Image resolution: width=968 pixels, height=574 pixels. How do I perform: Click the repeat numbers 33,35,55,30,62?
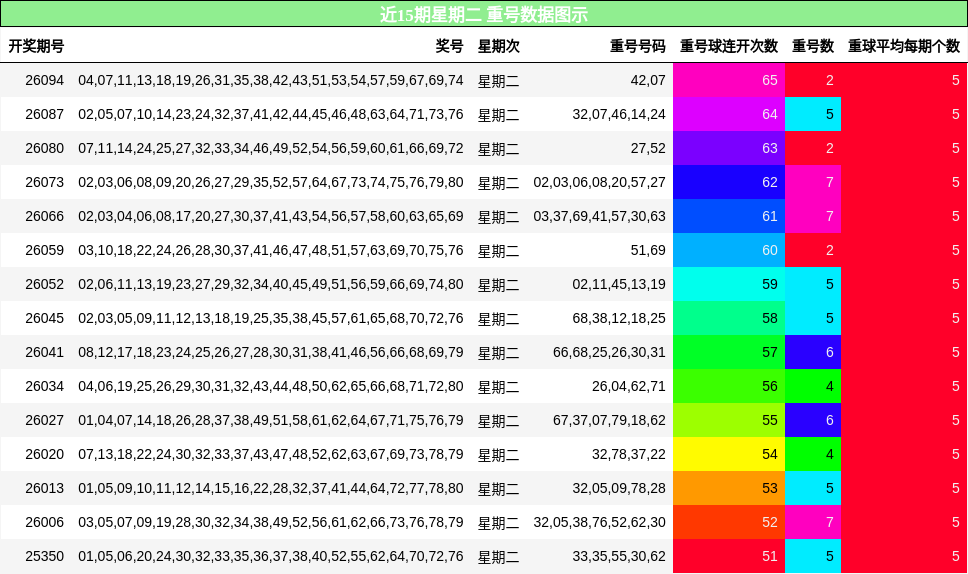click(619, 555)
